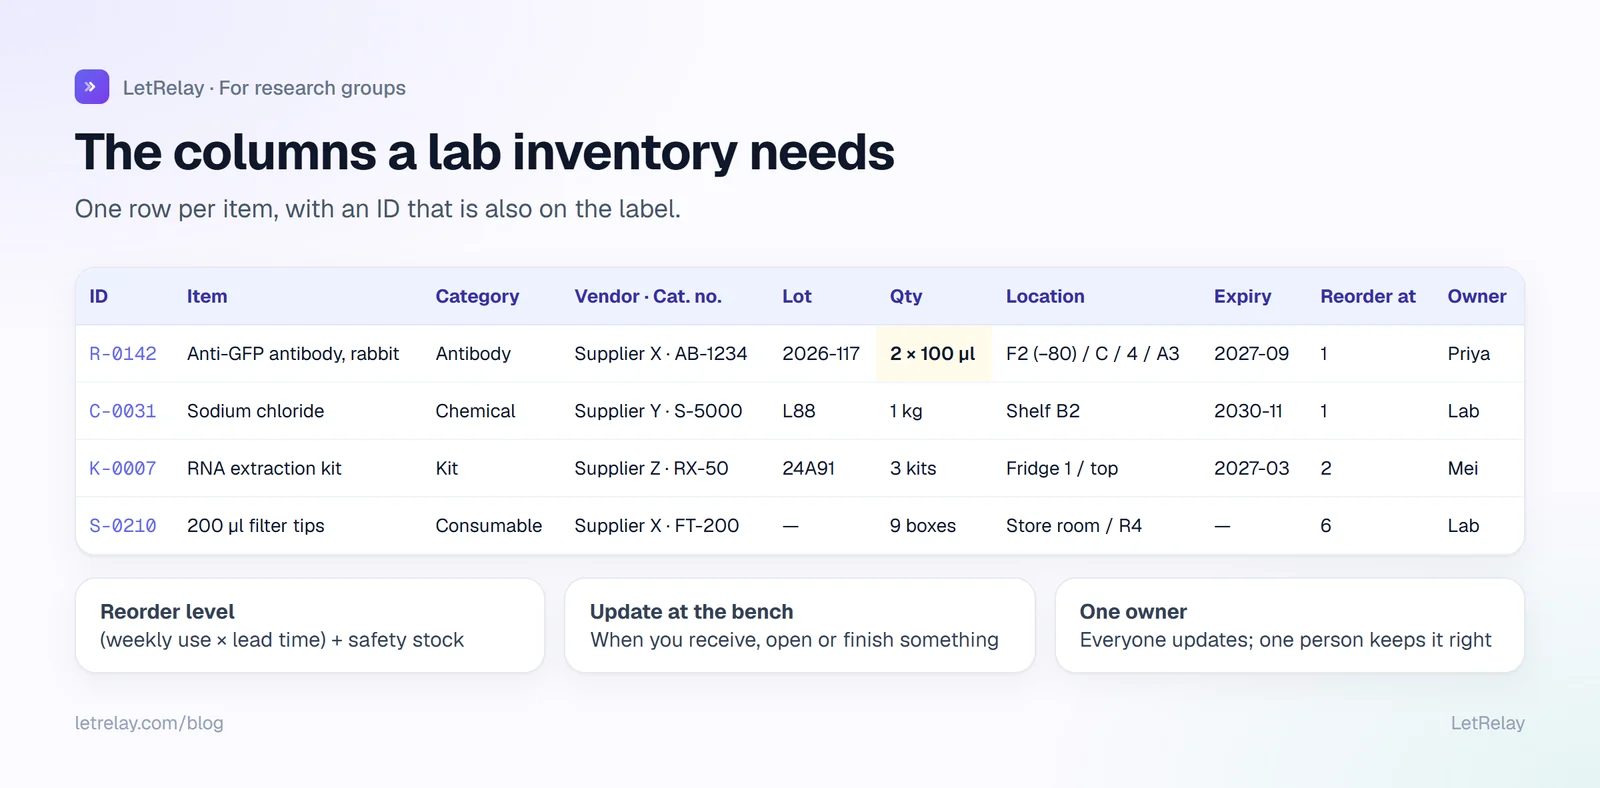1600x788 pixels.
Task: Click the 200 µl filter tips item
Action: [x=256, y=526]
